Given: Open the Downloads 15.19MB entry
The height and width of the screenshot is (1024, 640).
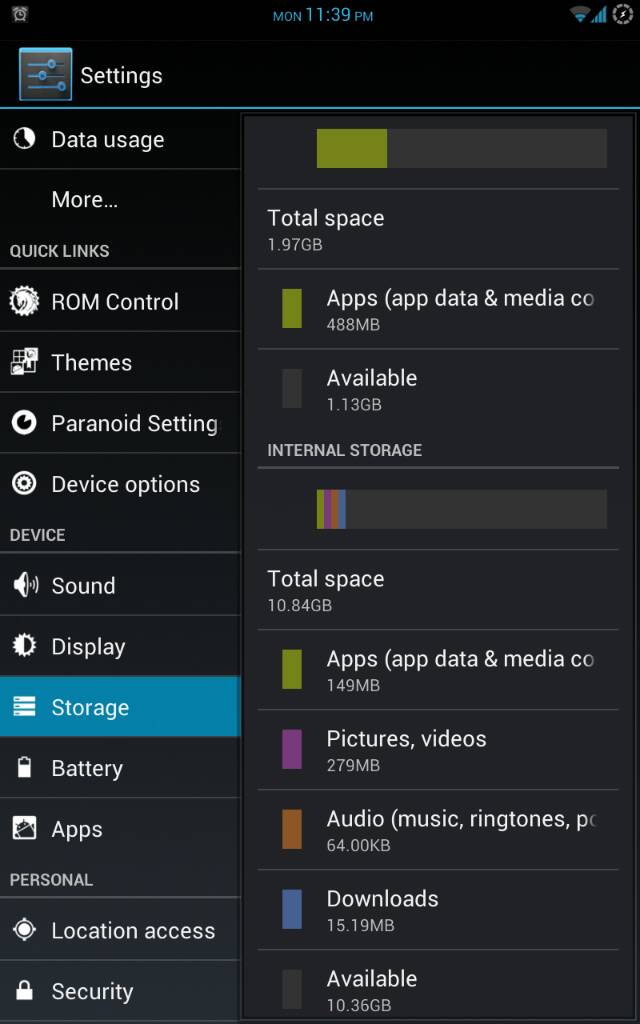Looking at the screenshot, I should click(x=438, y=910).
